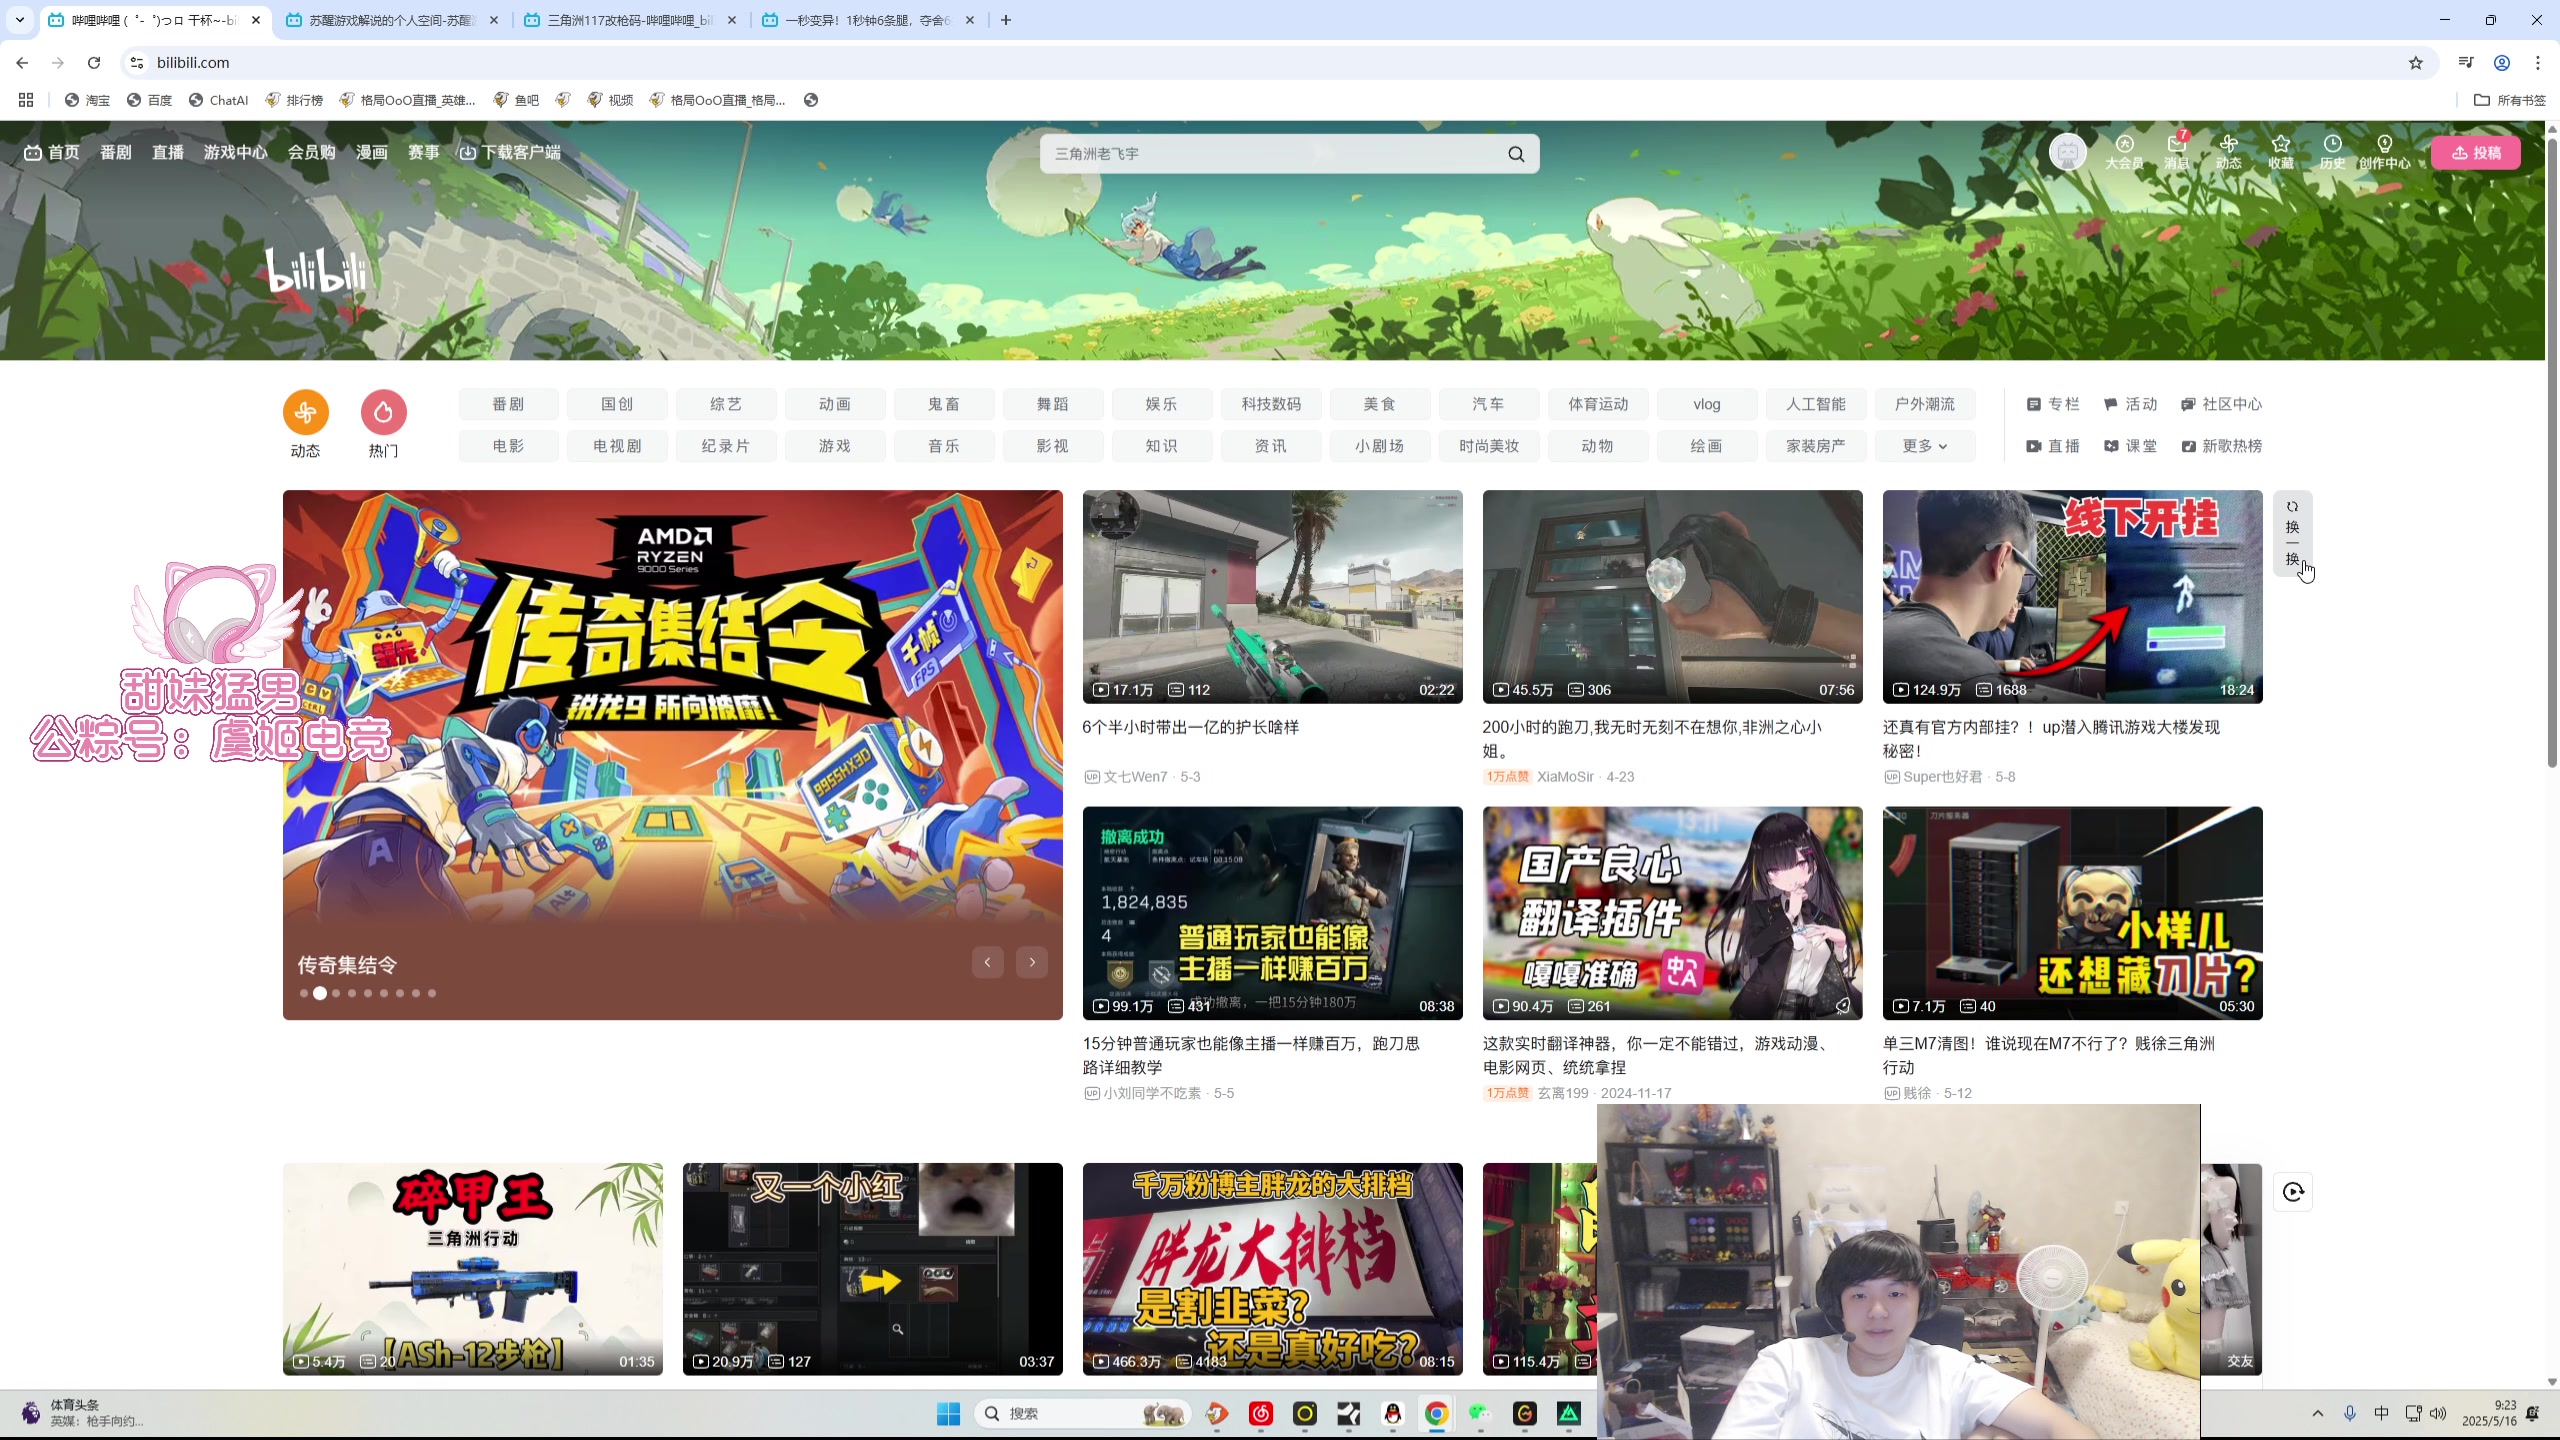Open a new browser tab
Image resolution: width=2560 pixels, height=1440 pixels.
[1006, 20]
